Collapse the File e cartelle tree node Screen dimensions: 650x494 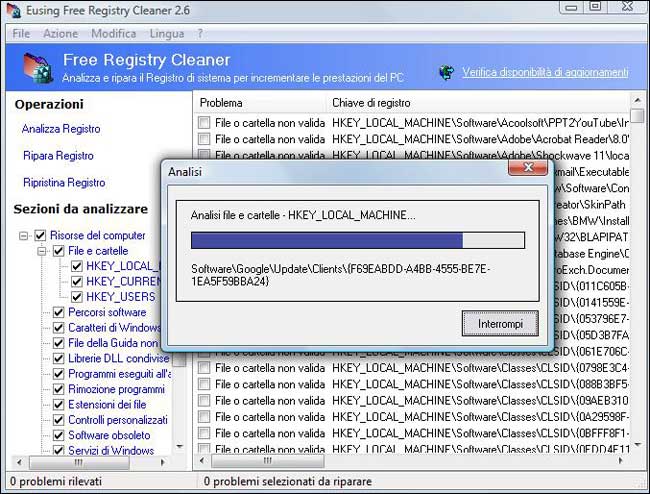[42, 251]
